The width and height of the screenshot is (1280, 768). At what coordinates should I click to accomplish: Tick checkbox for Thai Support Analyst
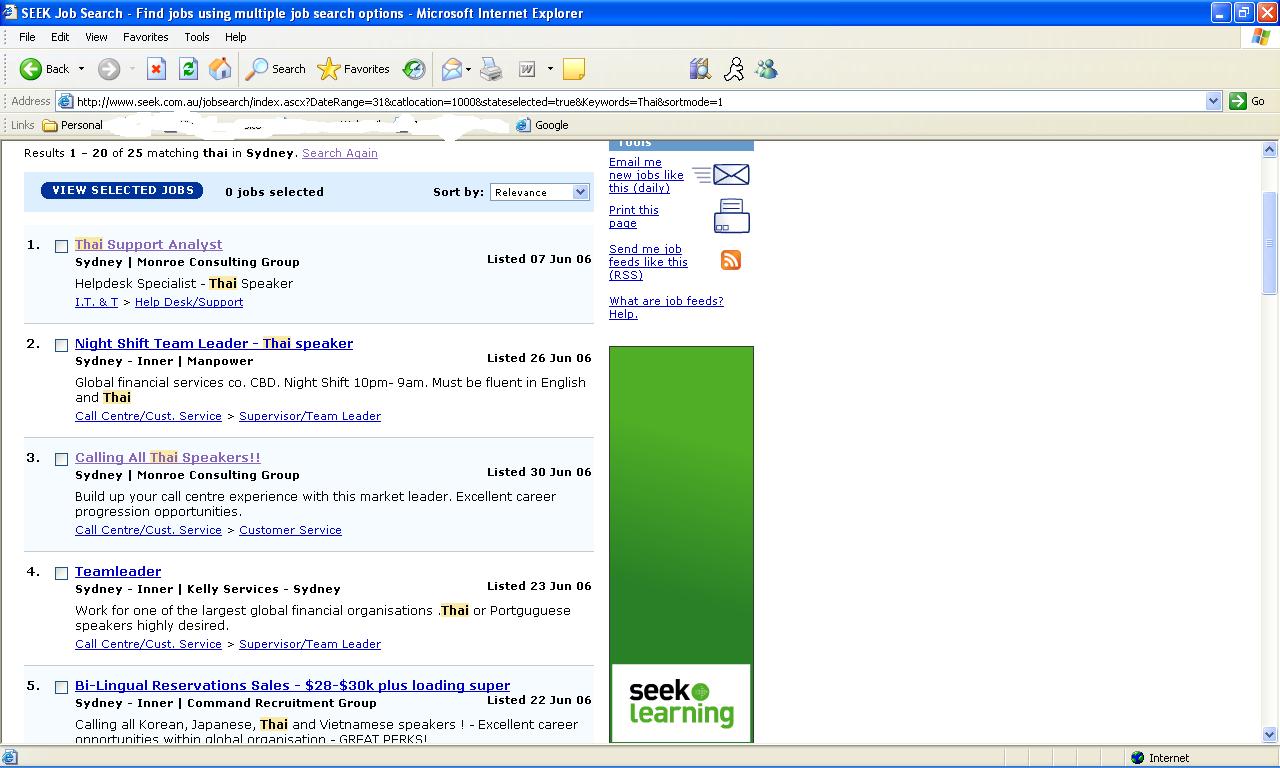[x=61, y=246]
